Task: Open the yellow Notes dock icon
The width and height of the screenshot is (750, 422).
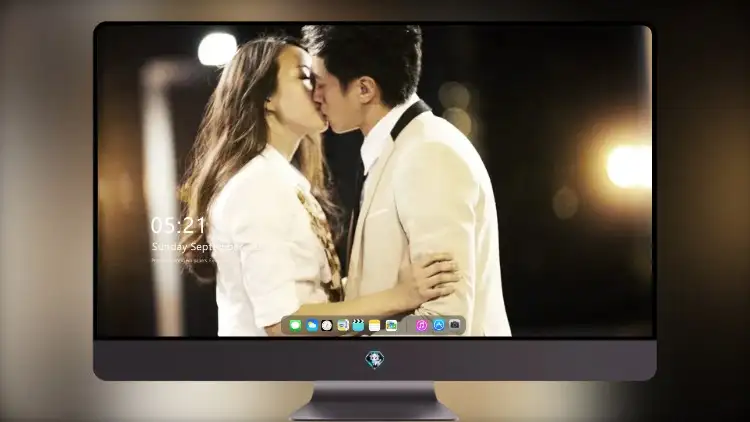Action: click(375, 325)
